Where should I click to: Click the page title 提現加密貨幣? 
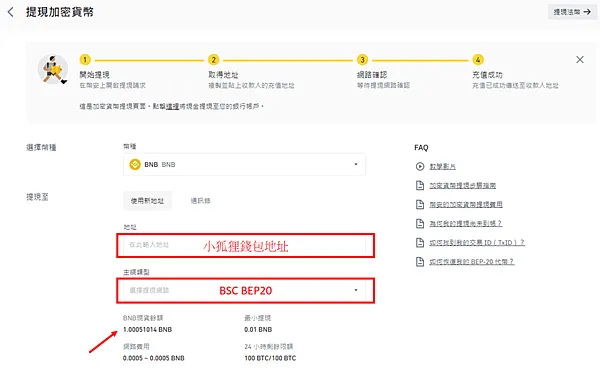(60, 12)
